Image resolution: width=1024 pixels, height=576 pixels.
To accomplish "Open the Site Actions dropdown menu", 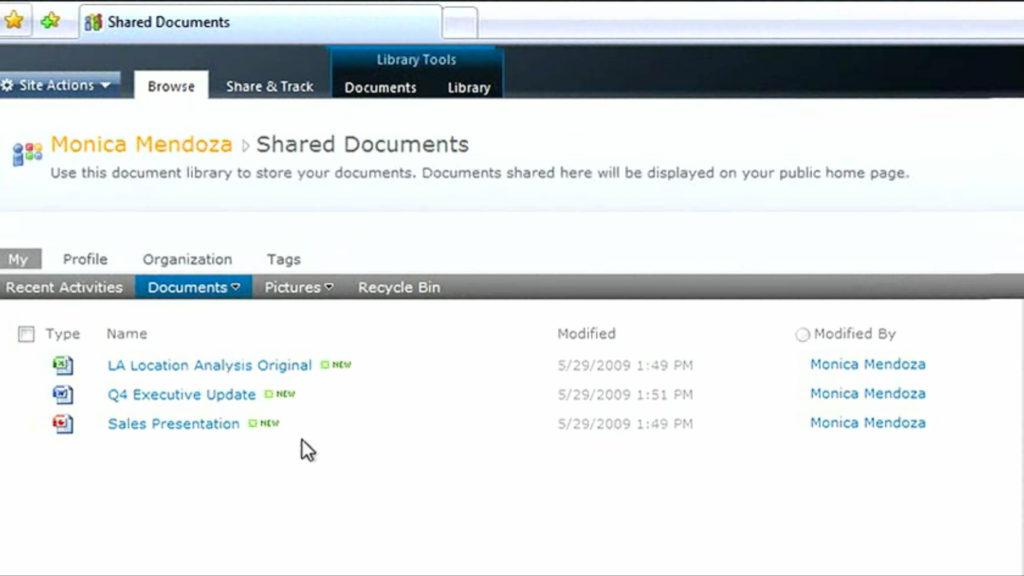I will (60, 85).
